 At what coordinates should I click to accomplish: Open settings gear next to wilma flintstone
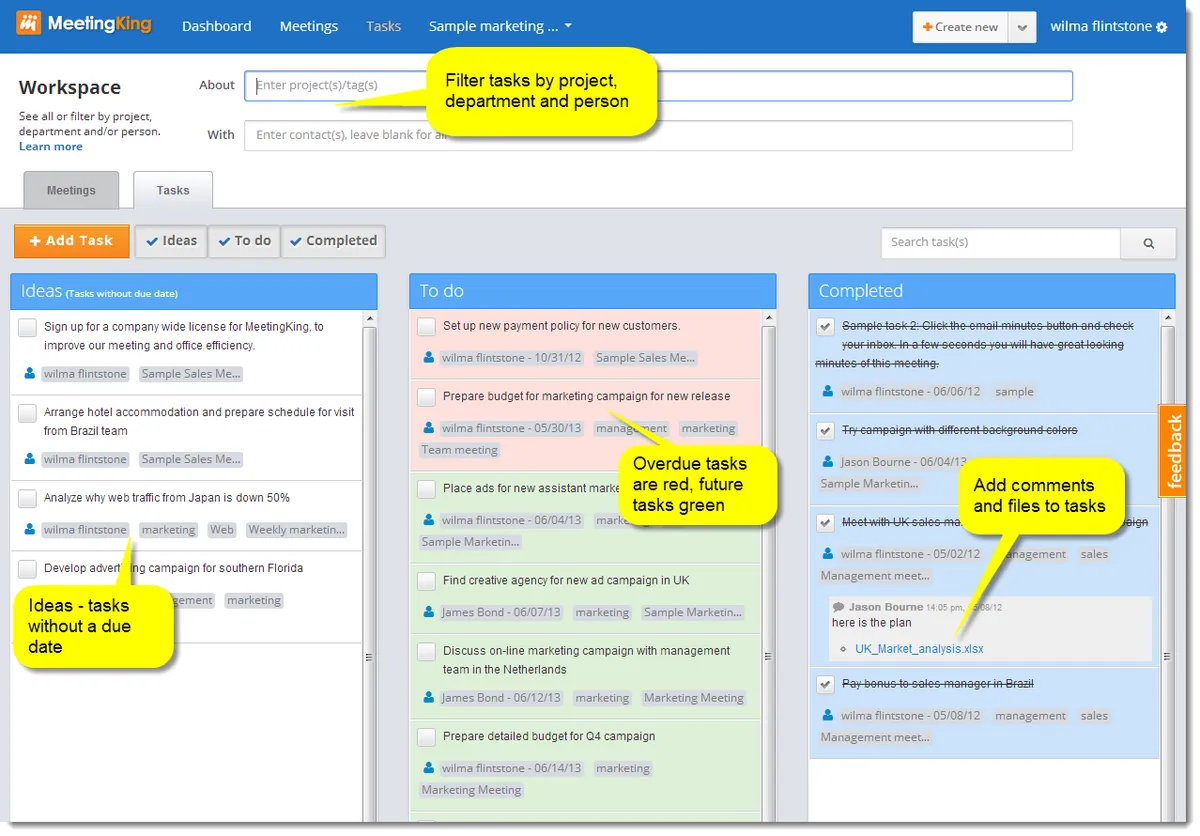pos(1161,27)
